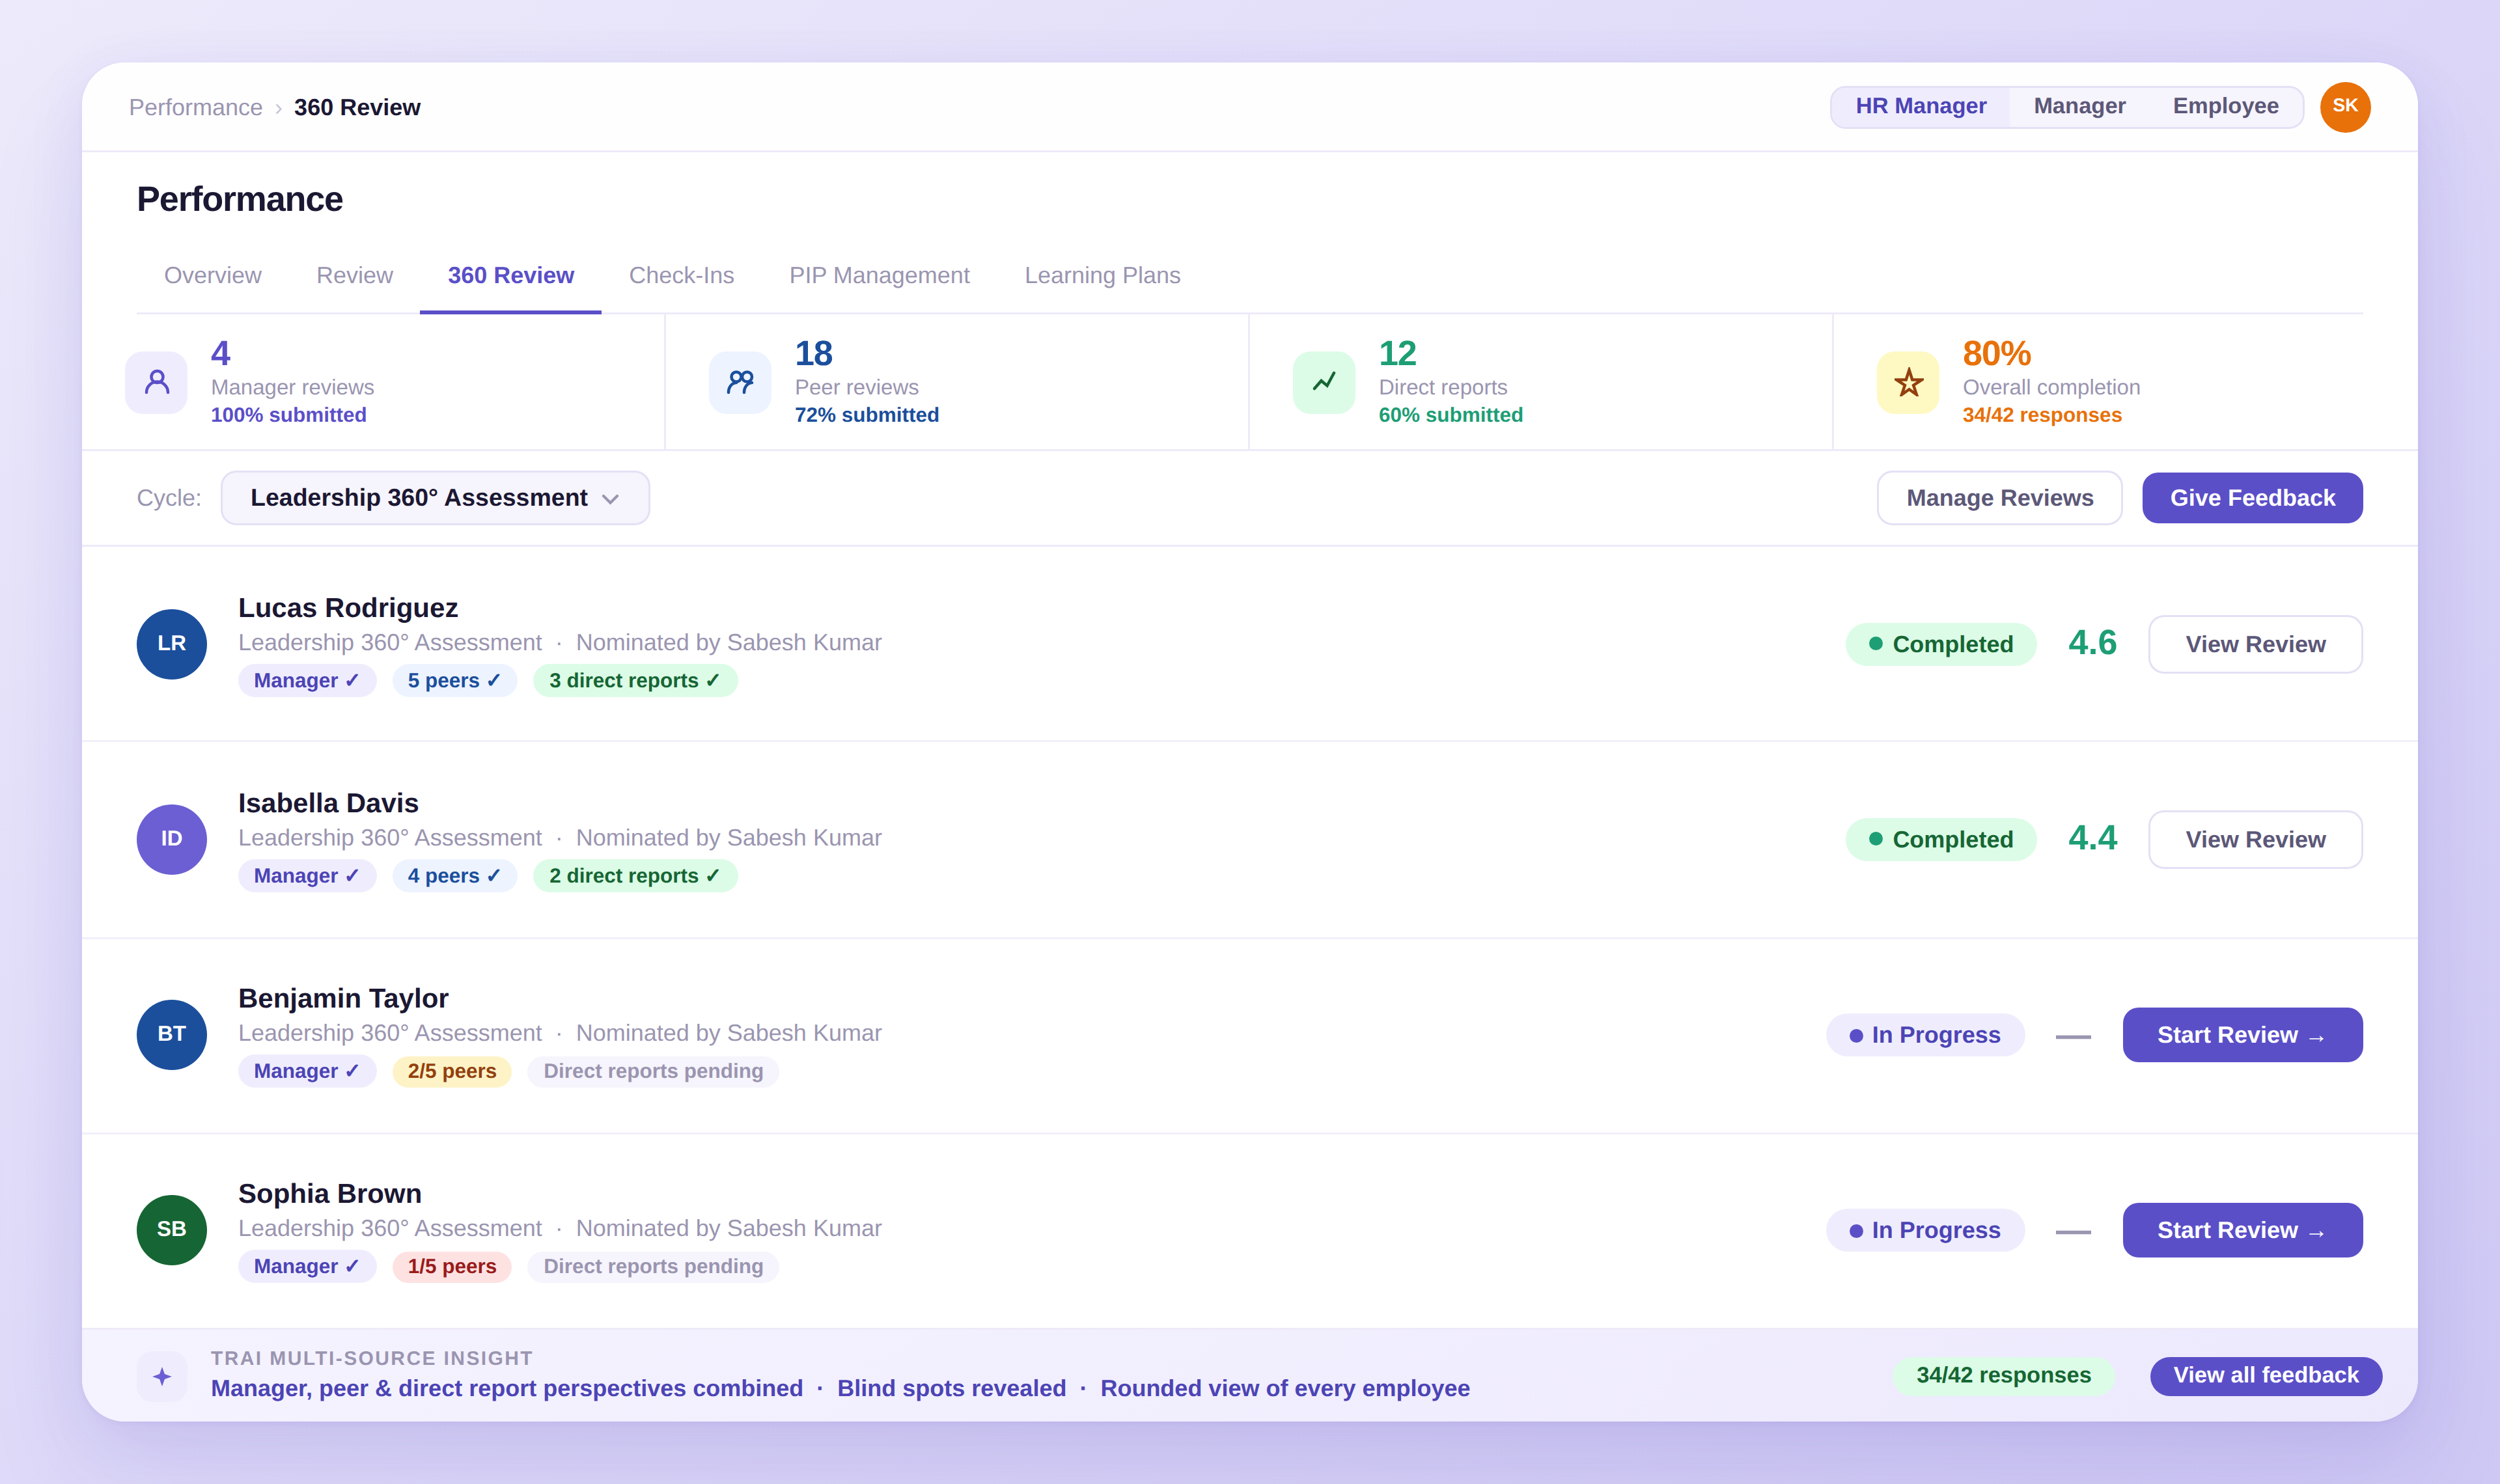Image resolution: width=2500 pixels, height=1484 pixels.
Task: Switch role view to HR Manager
Action: coord(1920,106)
